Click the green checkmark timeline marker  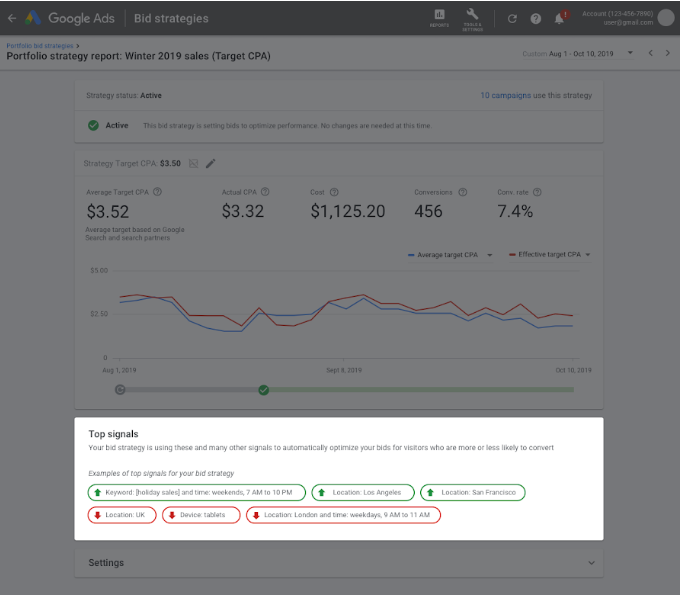click(264, 390)
